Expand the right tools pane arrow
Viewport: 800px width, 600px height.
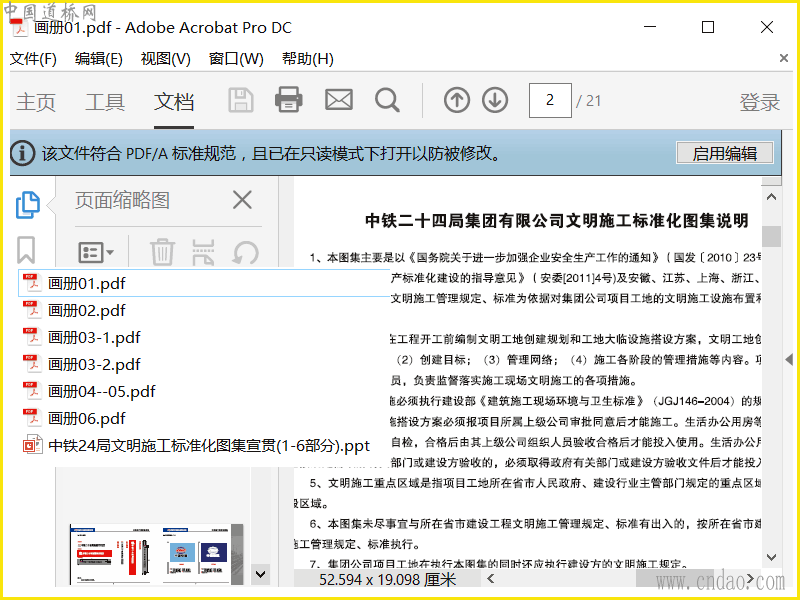789,359
